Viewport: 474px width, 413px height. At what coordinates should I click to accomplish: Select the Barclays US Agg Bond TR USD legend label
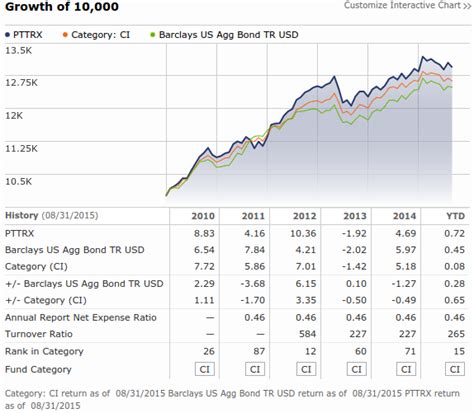click(x=229, y=35)
